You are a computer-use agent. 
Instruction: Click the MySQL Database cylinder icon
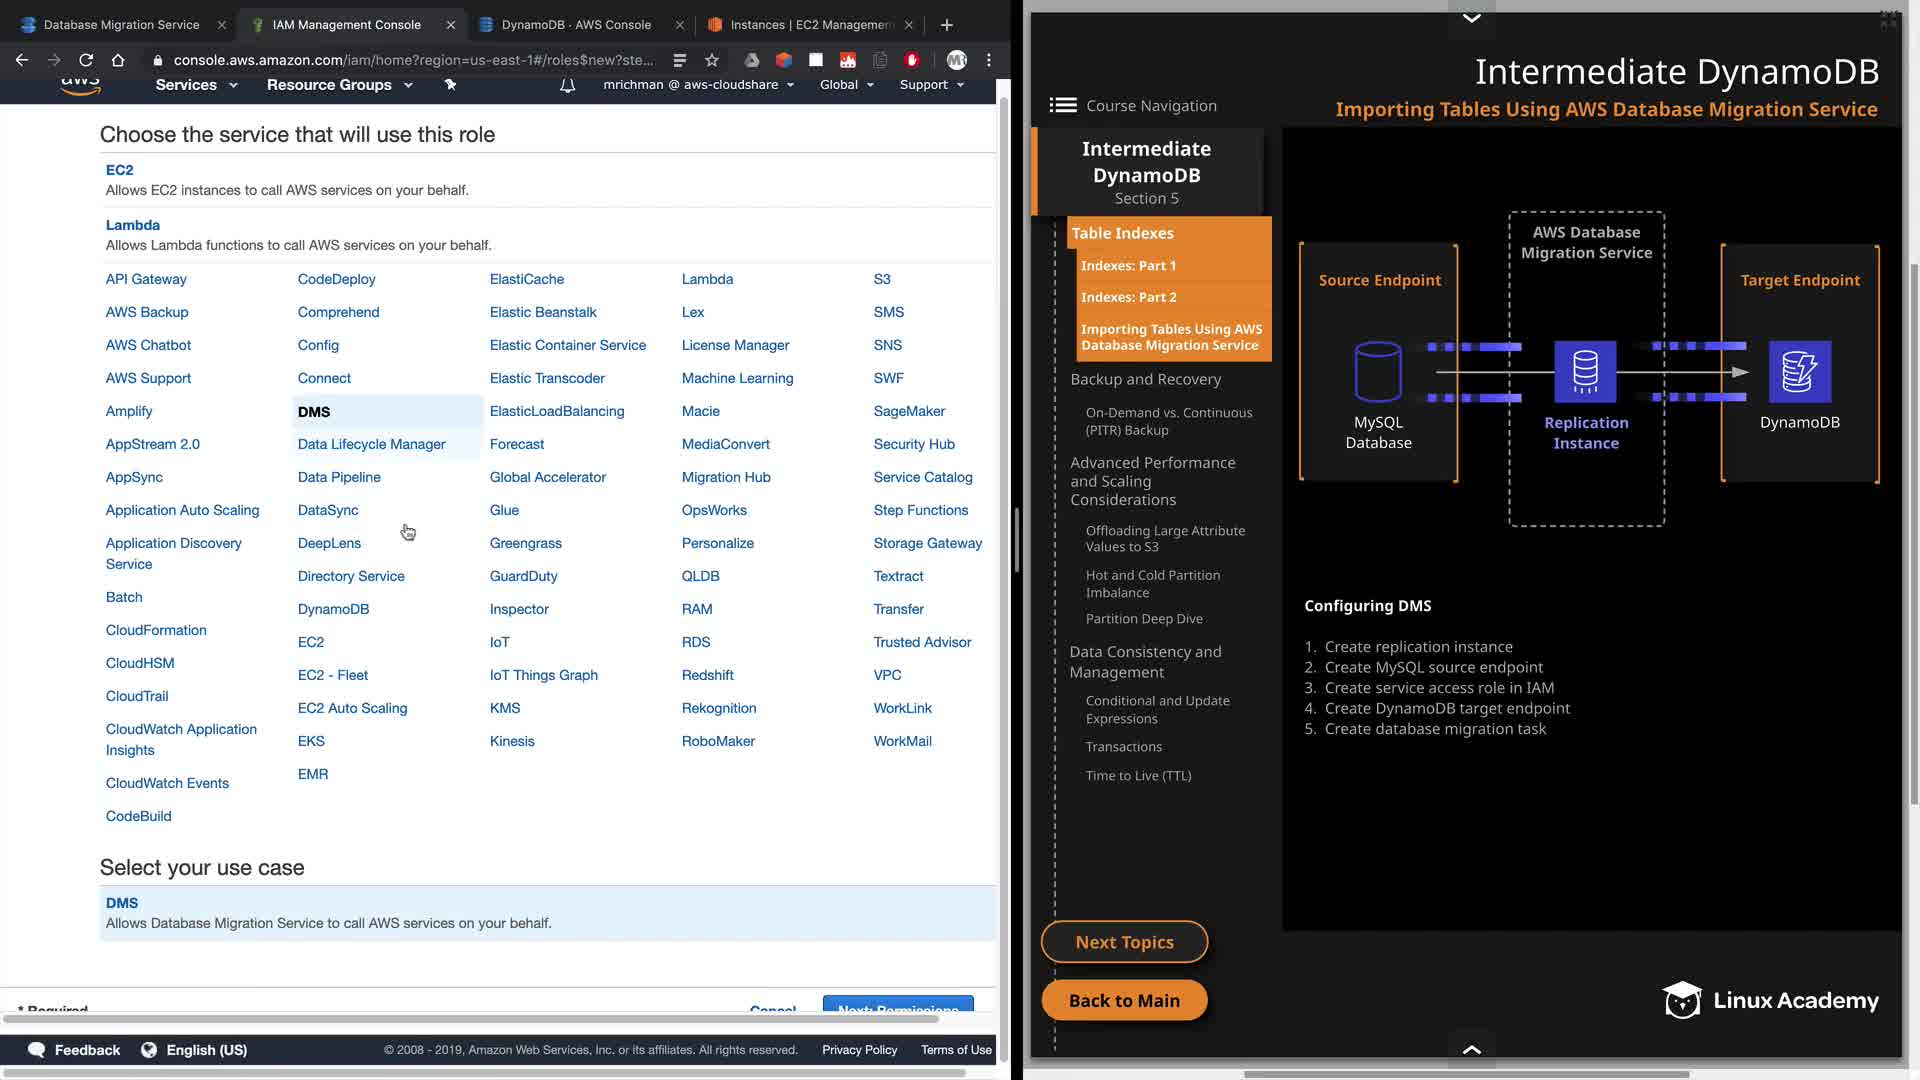[x=1377, y=371]
